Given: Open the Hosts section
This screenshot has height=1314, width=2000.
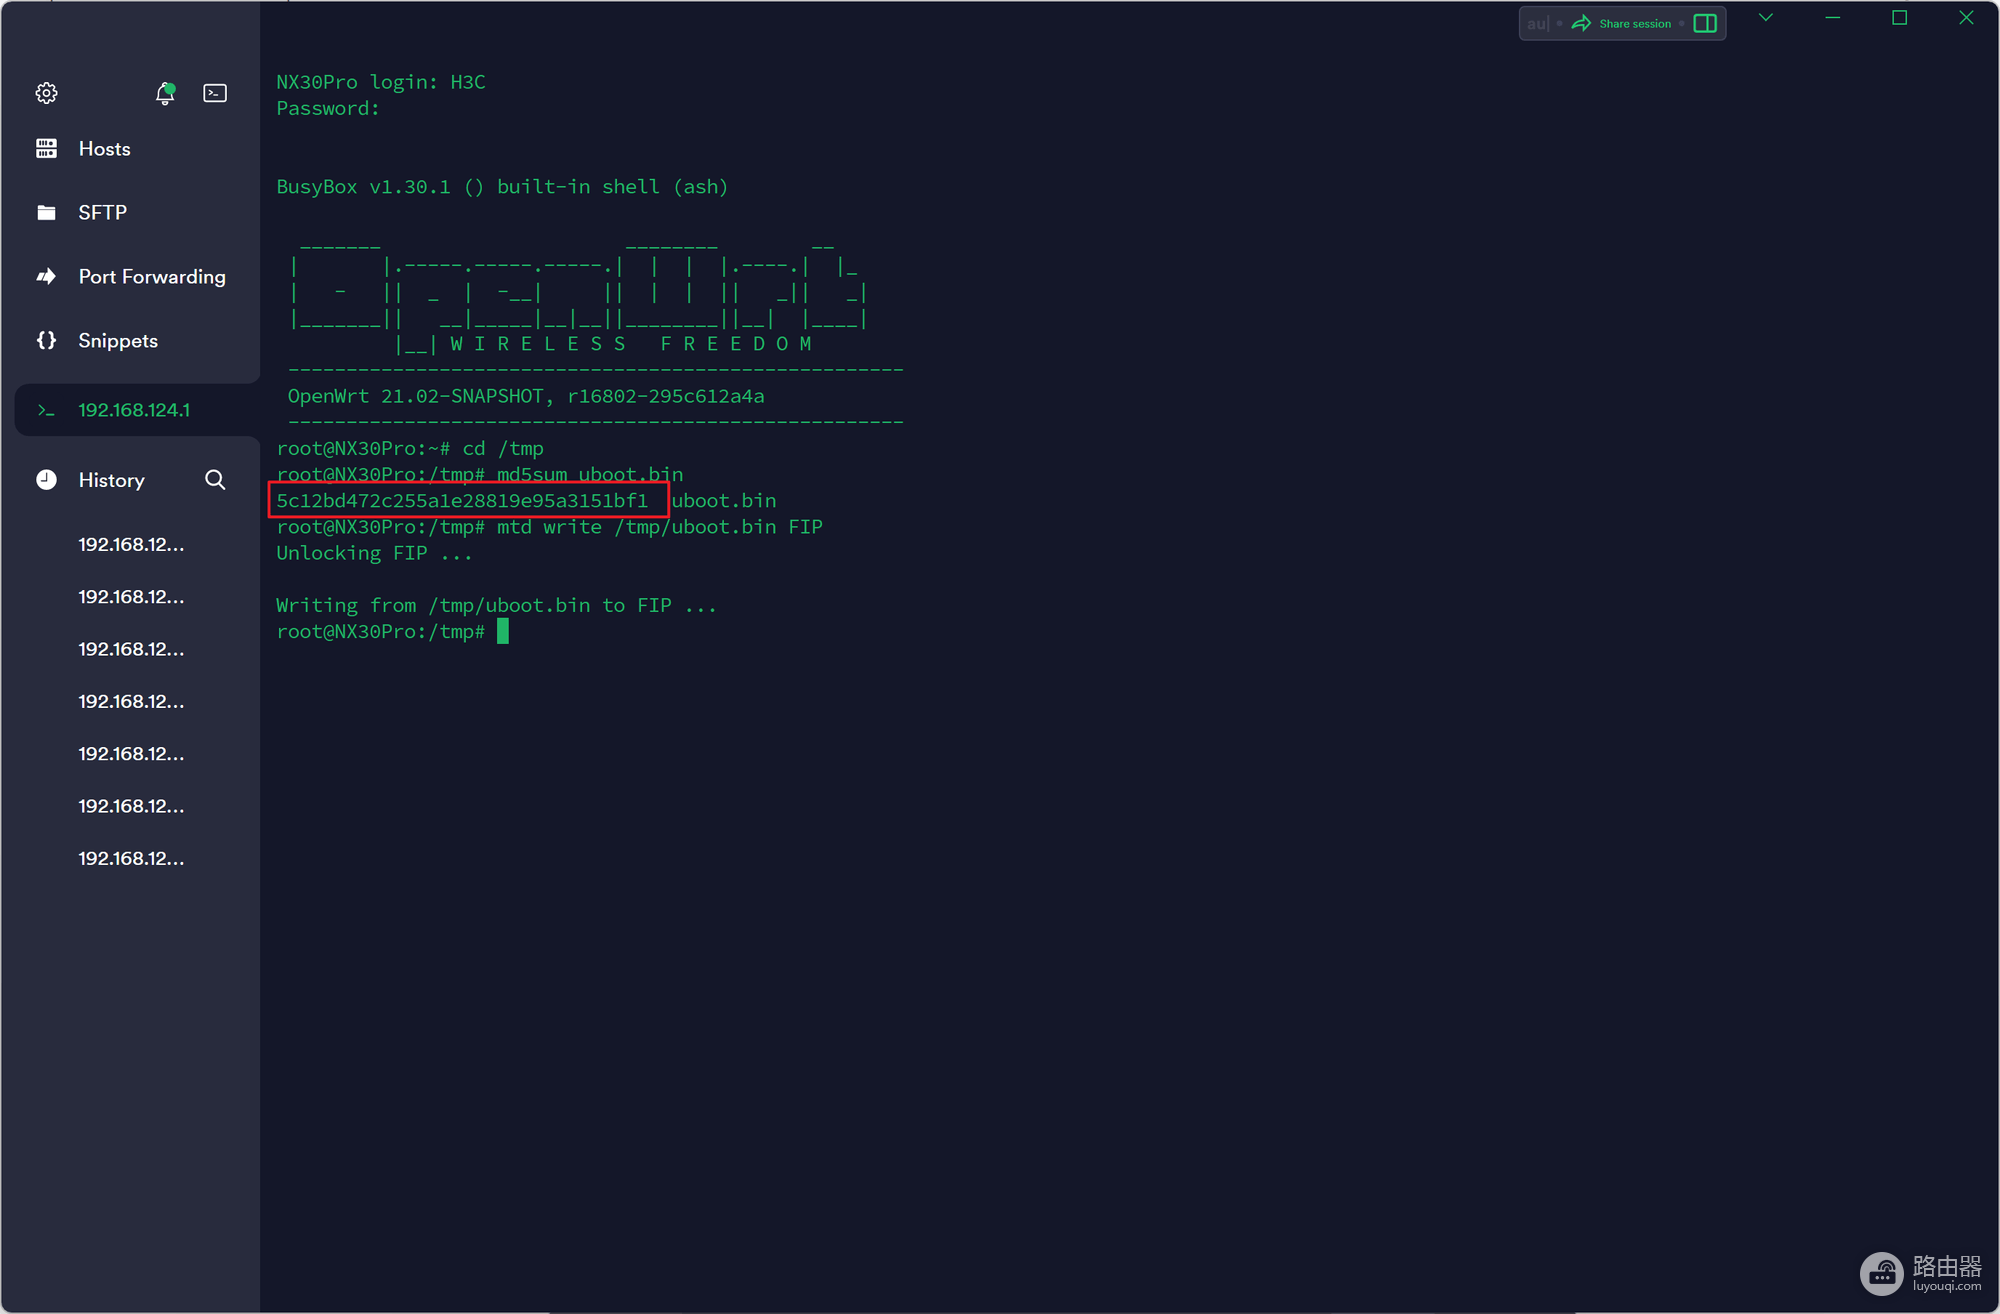Looking at the screenshot, I should [x=104, y=149].
